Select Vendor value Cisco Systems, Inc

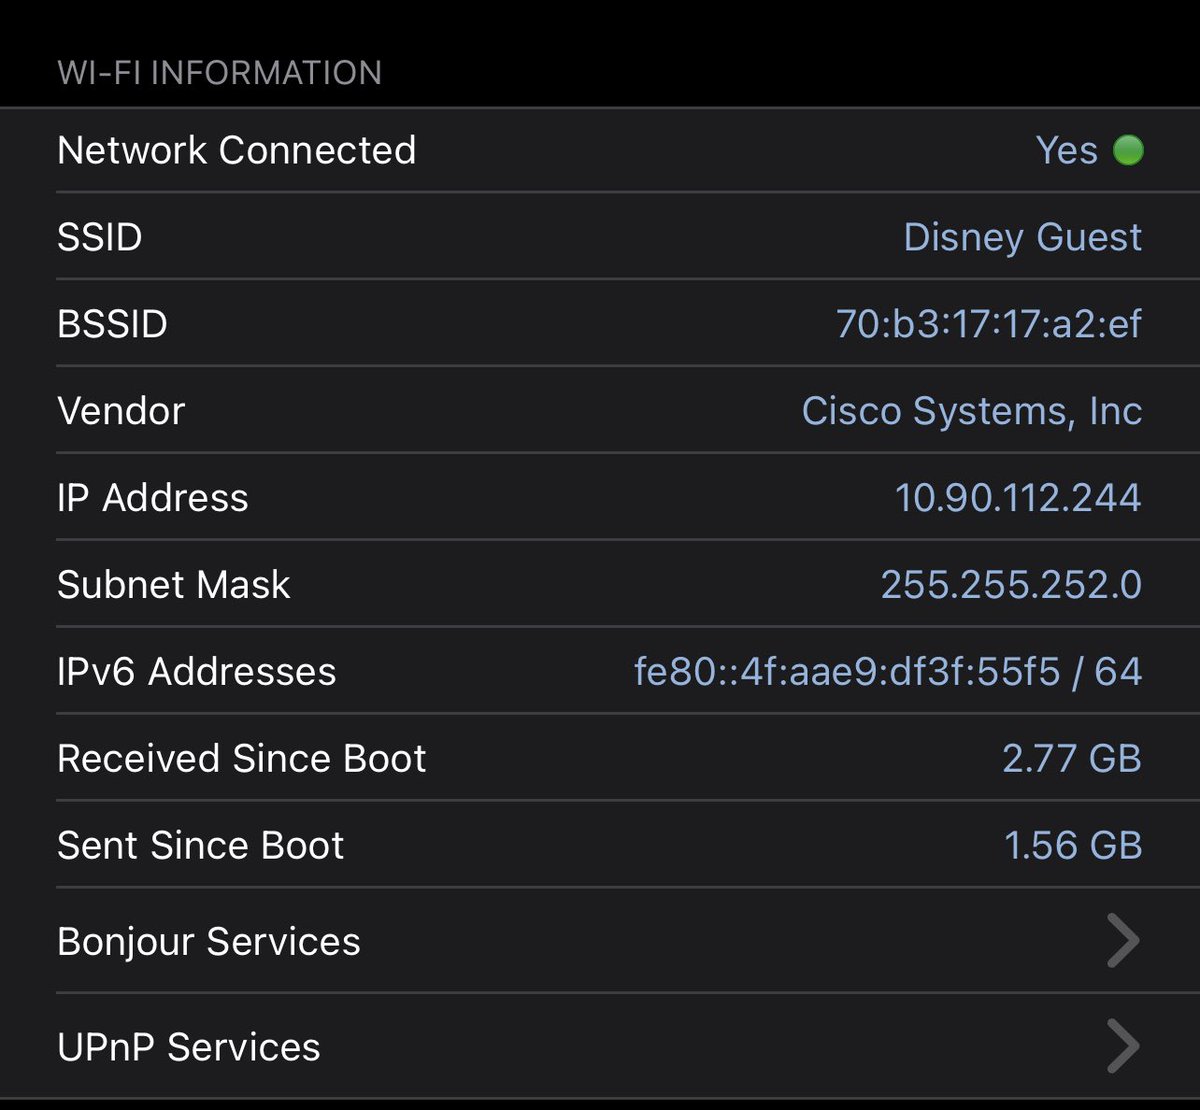pyautogui.click(x=972, y=411)
